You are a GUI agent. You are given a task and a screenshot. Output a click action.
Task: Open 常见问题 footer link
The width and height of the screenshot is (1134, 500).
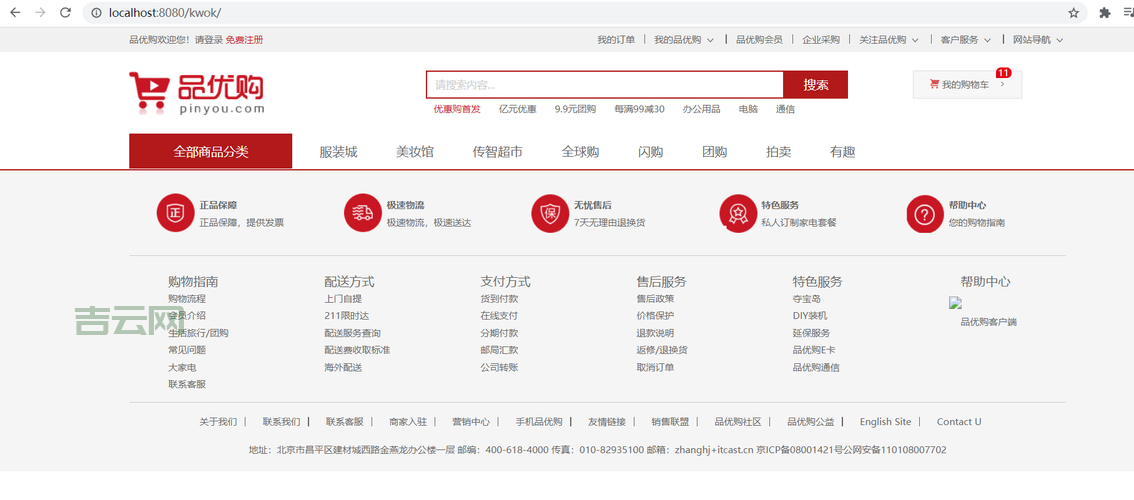(187, 349)
